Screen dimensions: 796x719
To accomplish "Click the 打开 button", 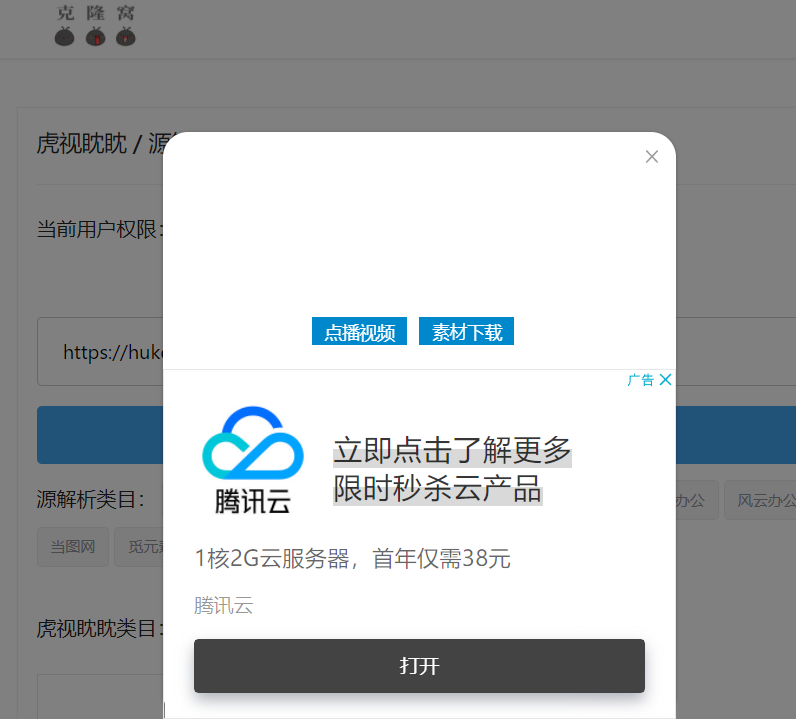I will [419, 666].
